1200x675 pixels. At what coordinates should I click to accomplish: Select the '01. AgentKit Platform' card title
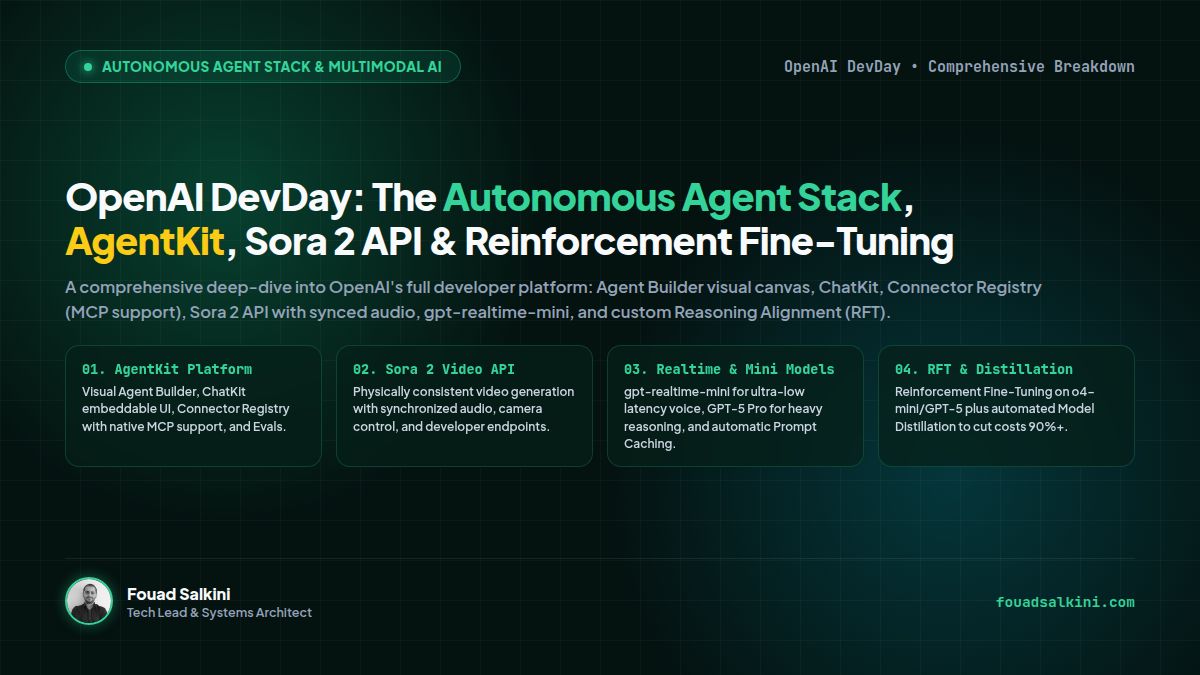coord(167,369)
